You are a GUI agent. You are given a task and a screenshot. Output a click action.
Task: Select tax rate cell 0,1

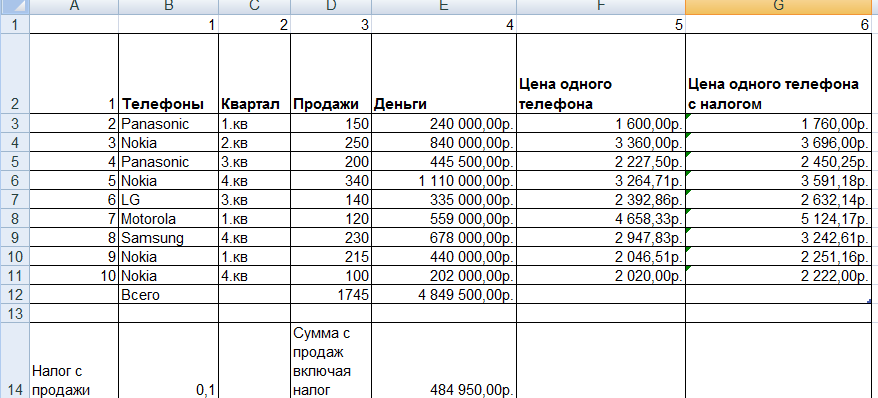click(169, 360)
